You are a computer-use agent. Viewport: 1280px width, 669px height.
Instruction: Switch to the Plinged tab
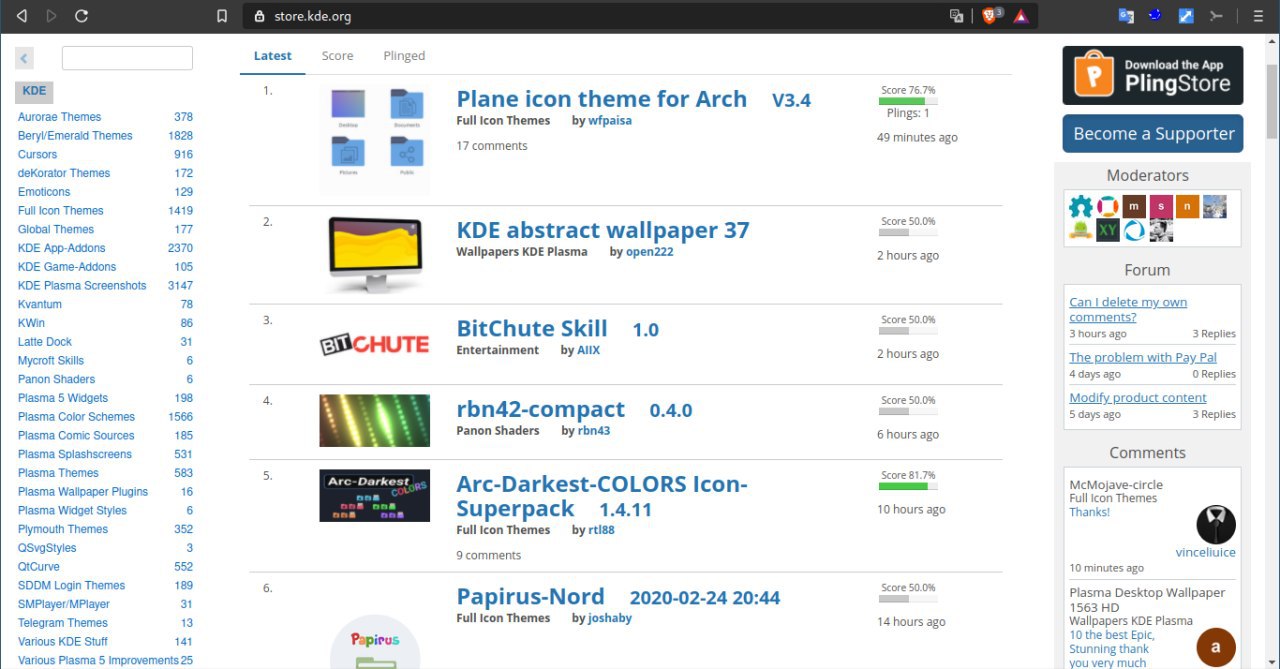404,56
